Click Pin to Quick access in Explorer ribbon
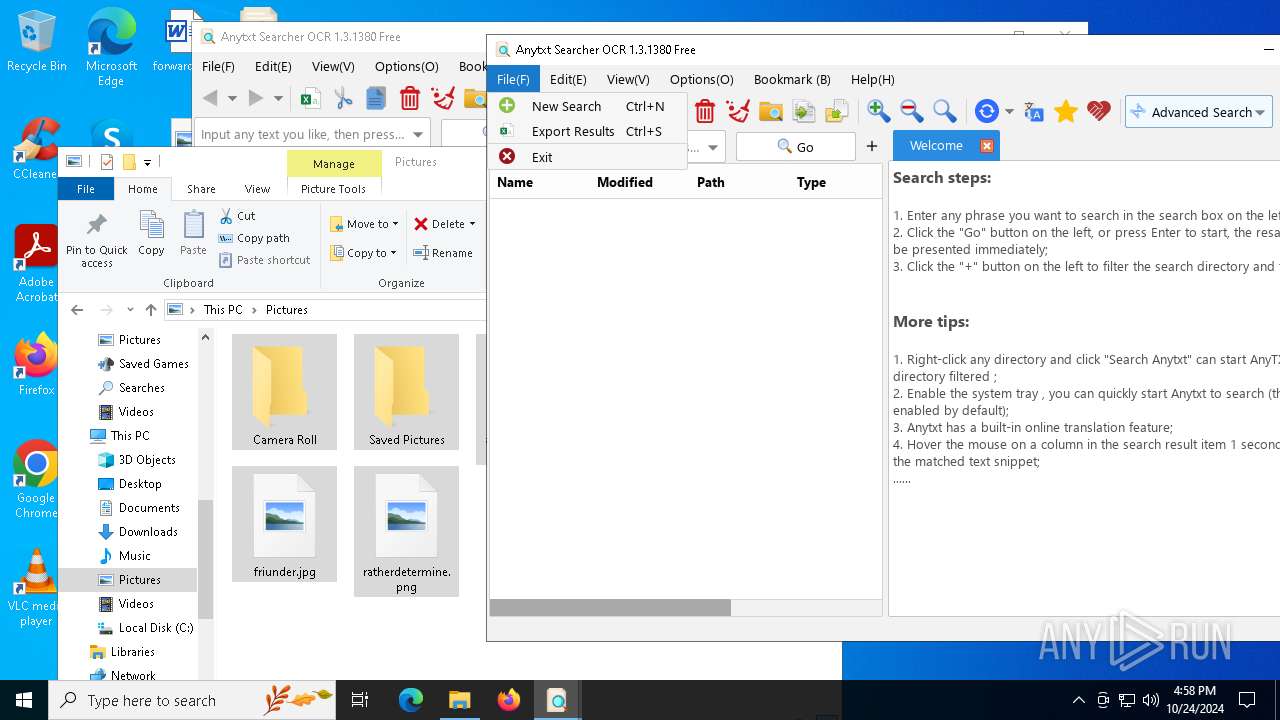This screenshot has width=1280, height=720. click(x=97, y=241)
